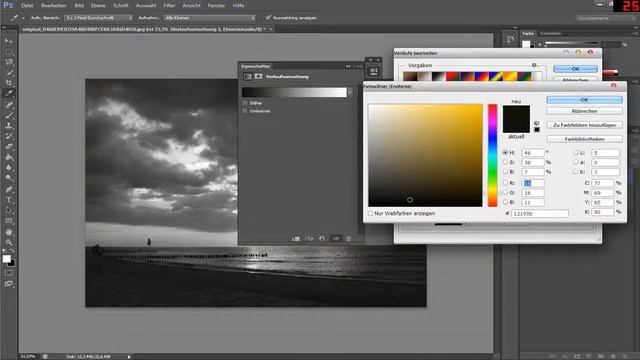The image size is (640, 360).
Task: Select the G green radio button
Action: (505, 192)
